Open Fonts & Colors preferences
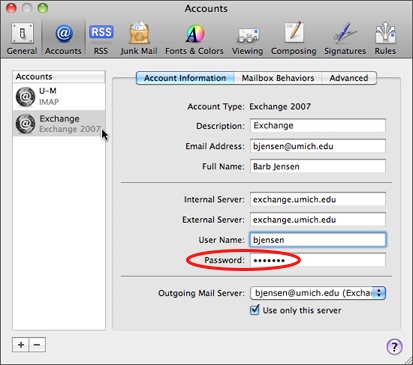The height and width of the screenshot is (365, 413). click(x=194, y=39)
